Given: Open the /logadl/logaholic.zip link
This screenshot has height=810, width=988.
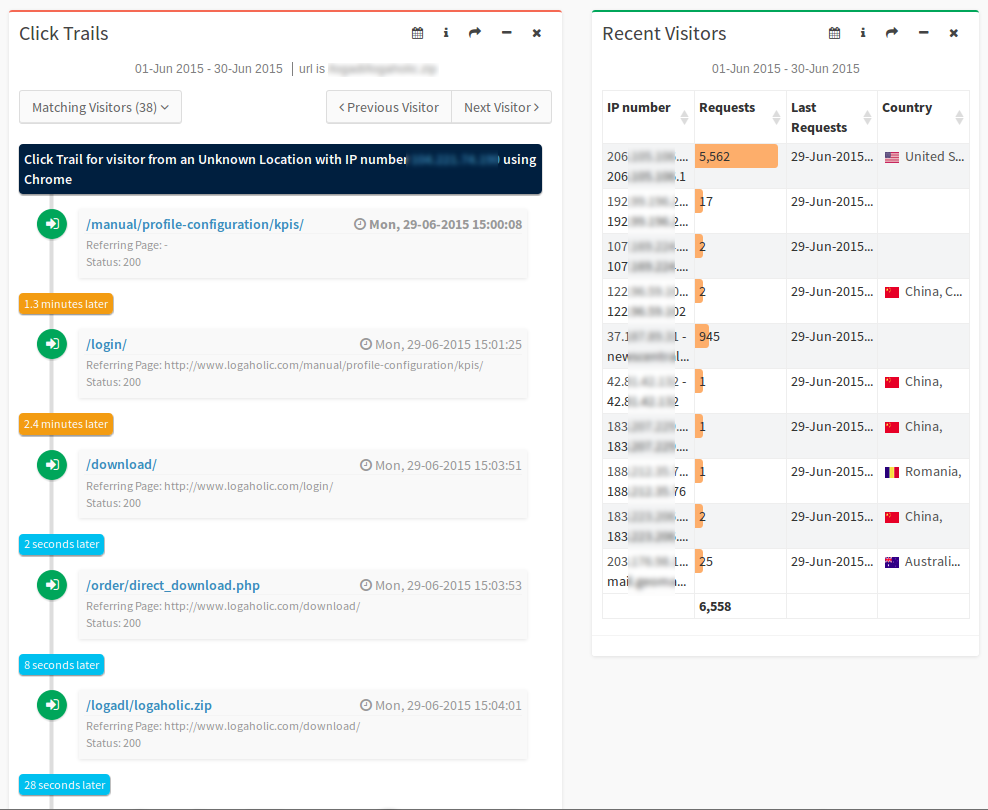Looking at the screenshot, I should click(x=149, y=705).
